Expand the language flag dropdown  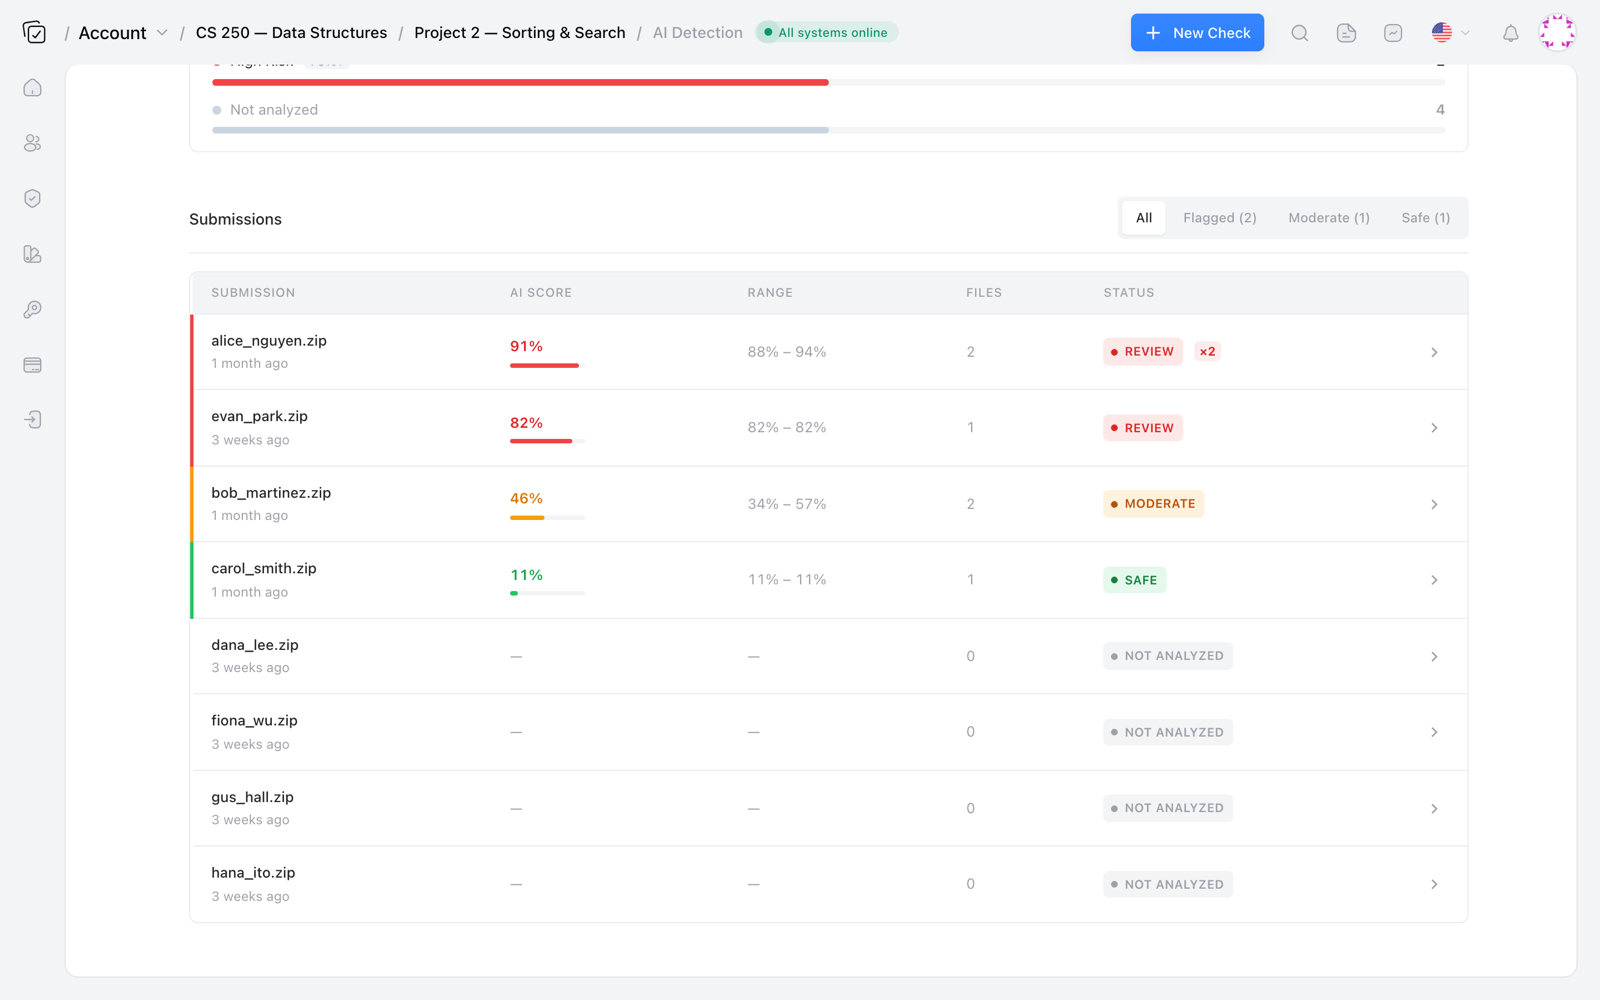pyautogui.click(x=1450, y=33)
